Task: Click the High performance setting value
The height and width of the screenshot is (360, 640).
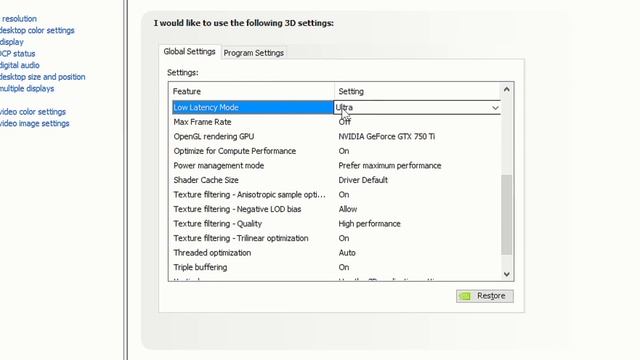Action: pyautogui.click(x=369, y=224)
